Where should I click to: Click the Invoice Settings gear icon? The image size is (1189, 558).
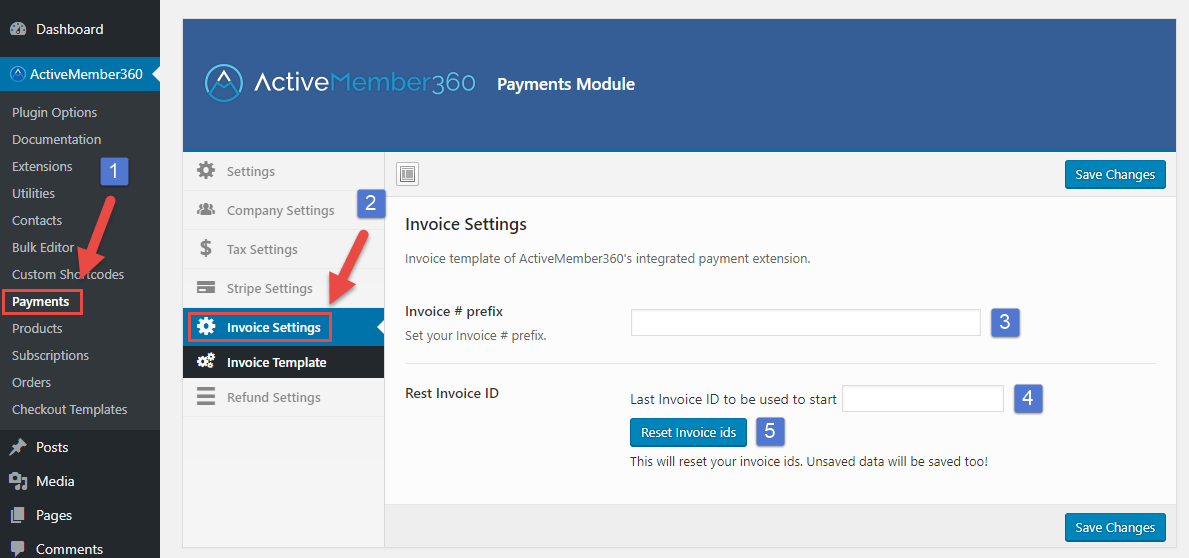pyautogui.click(x=205, y=328)
